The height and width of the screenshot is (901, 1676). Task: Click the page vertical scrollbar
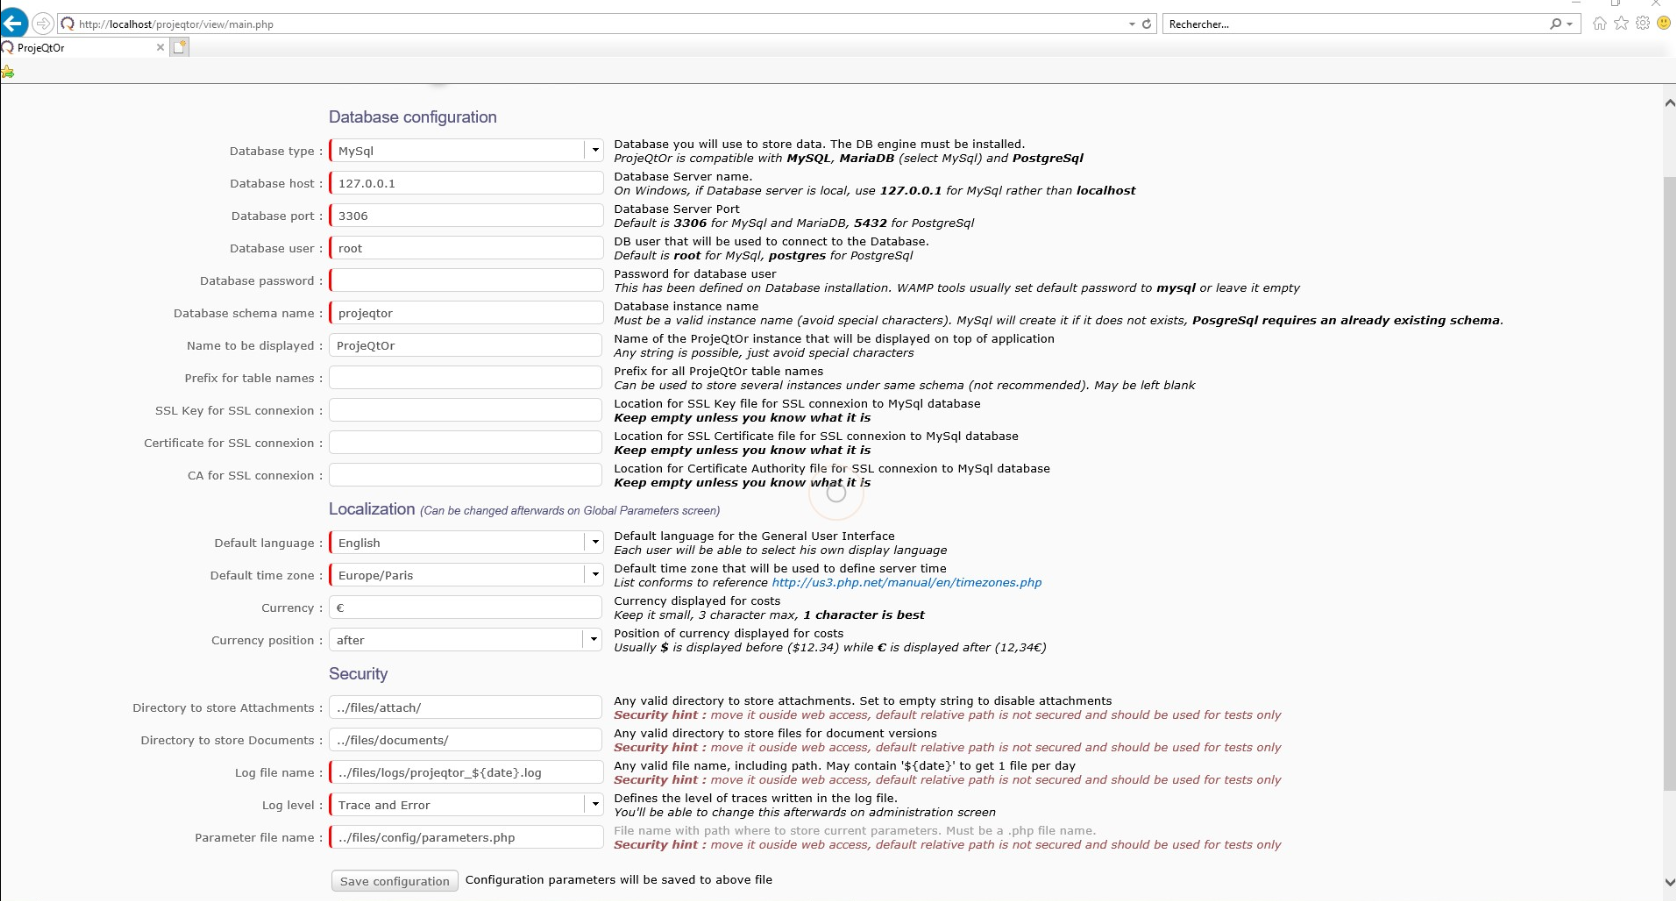pos(1668,480)
